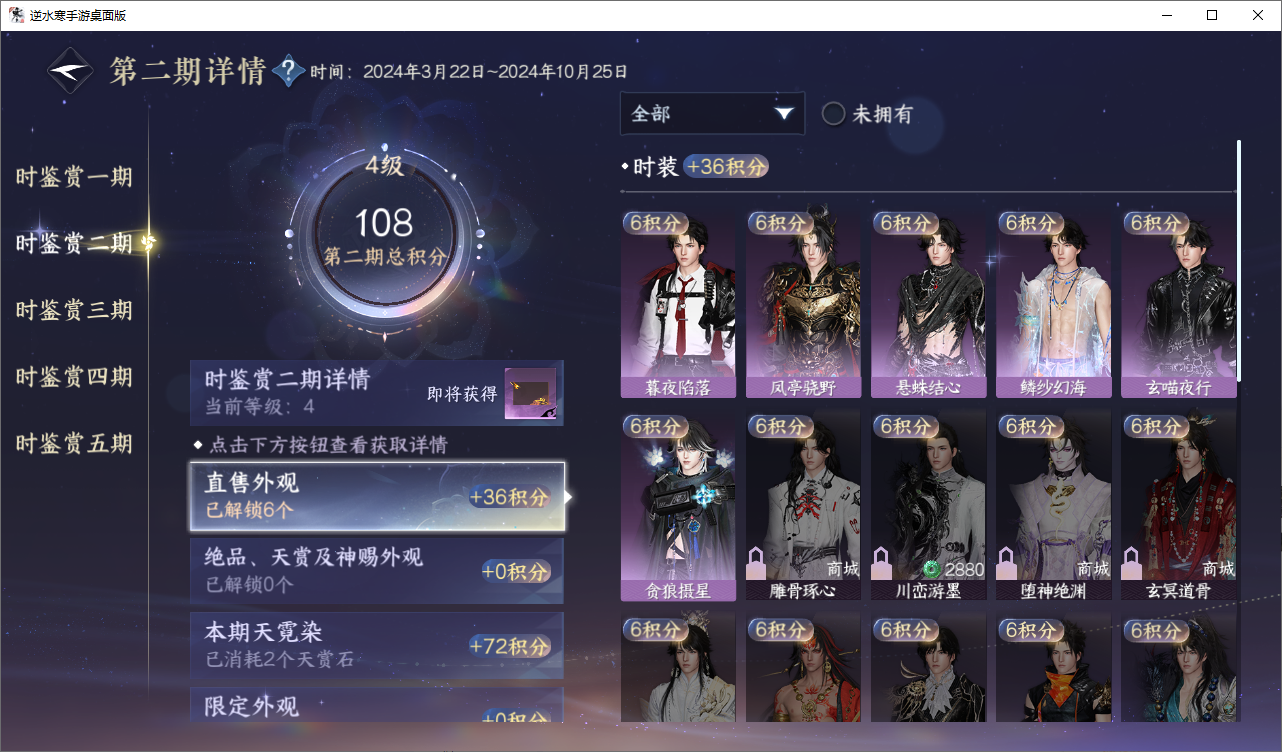Click the upcoming reward item icon
The height and width of the screenshot is (752, 1282).
click(x=530, y=394)
